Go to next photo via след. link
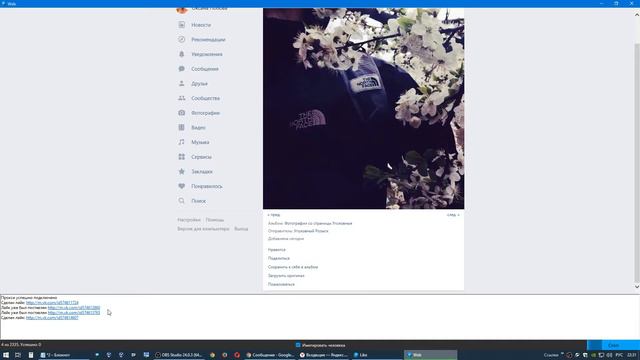Viewport: 640px width, 360px height. [453, 215]
